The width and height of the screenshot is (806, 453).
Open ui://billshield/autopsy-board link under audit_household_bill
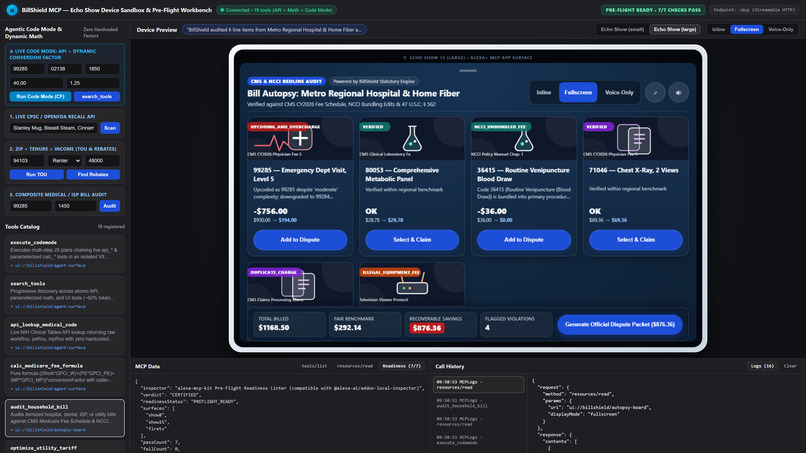coord(50,430)
